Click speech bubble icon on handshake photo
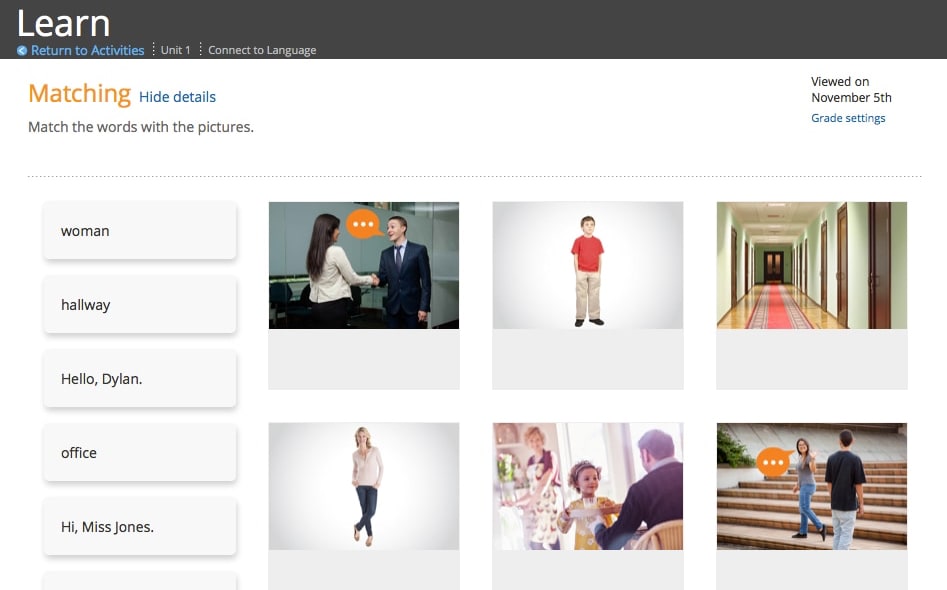 363,224
